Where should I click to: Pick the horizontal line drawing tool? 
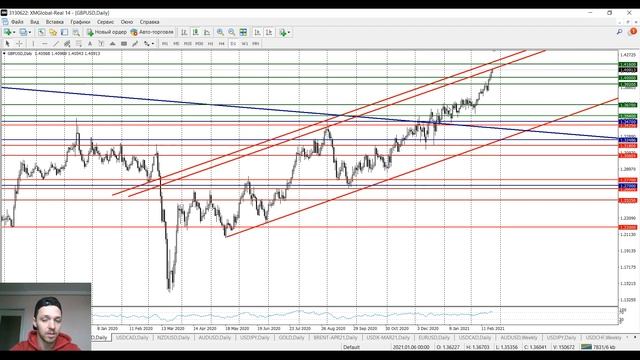click(44, 44)
